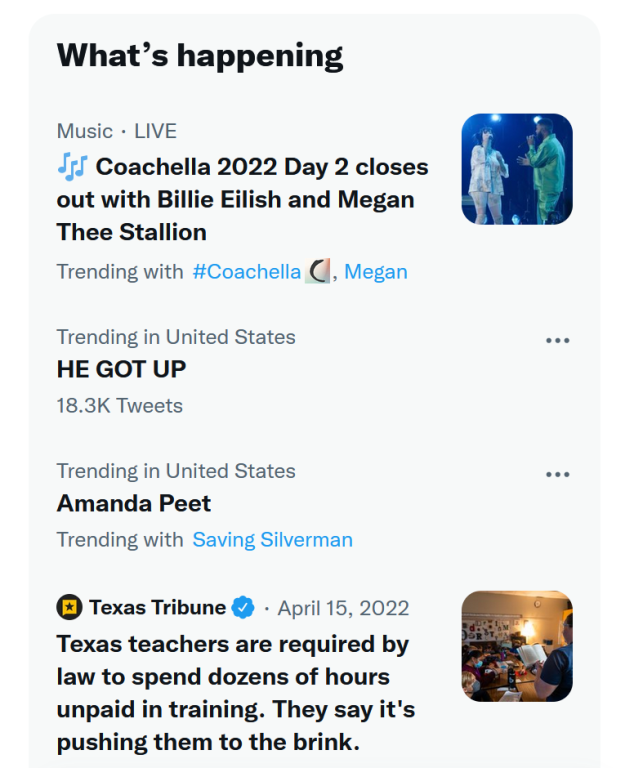Open the Saving Silverman trending link

[x=272, y=540]
